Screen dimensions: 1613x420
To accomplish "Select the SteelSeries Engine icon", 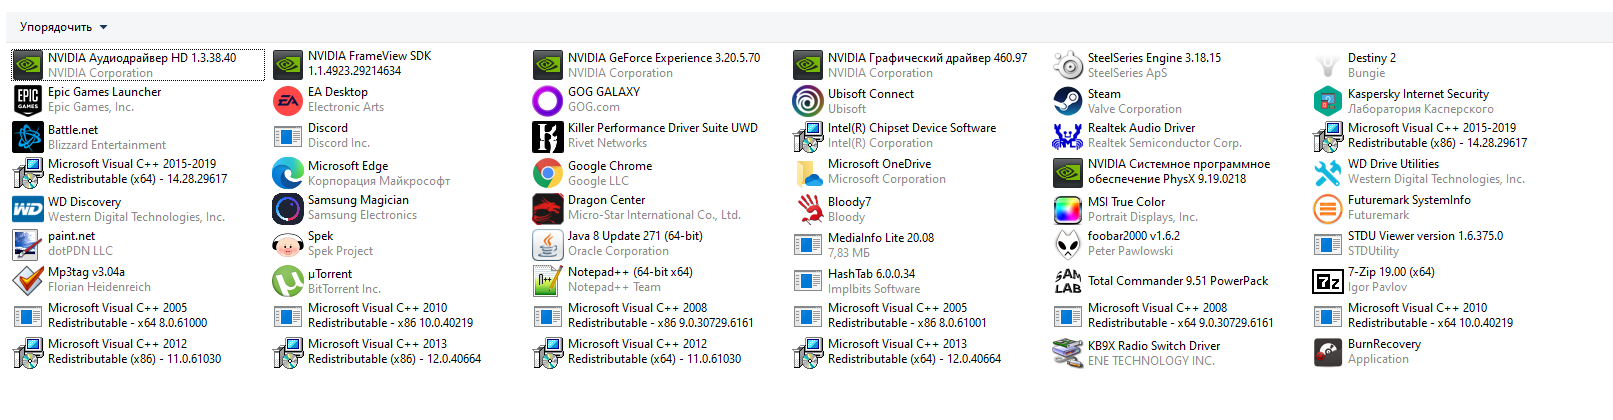I will click(x=1068, y=66).
